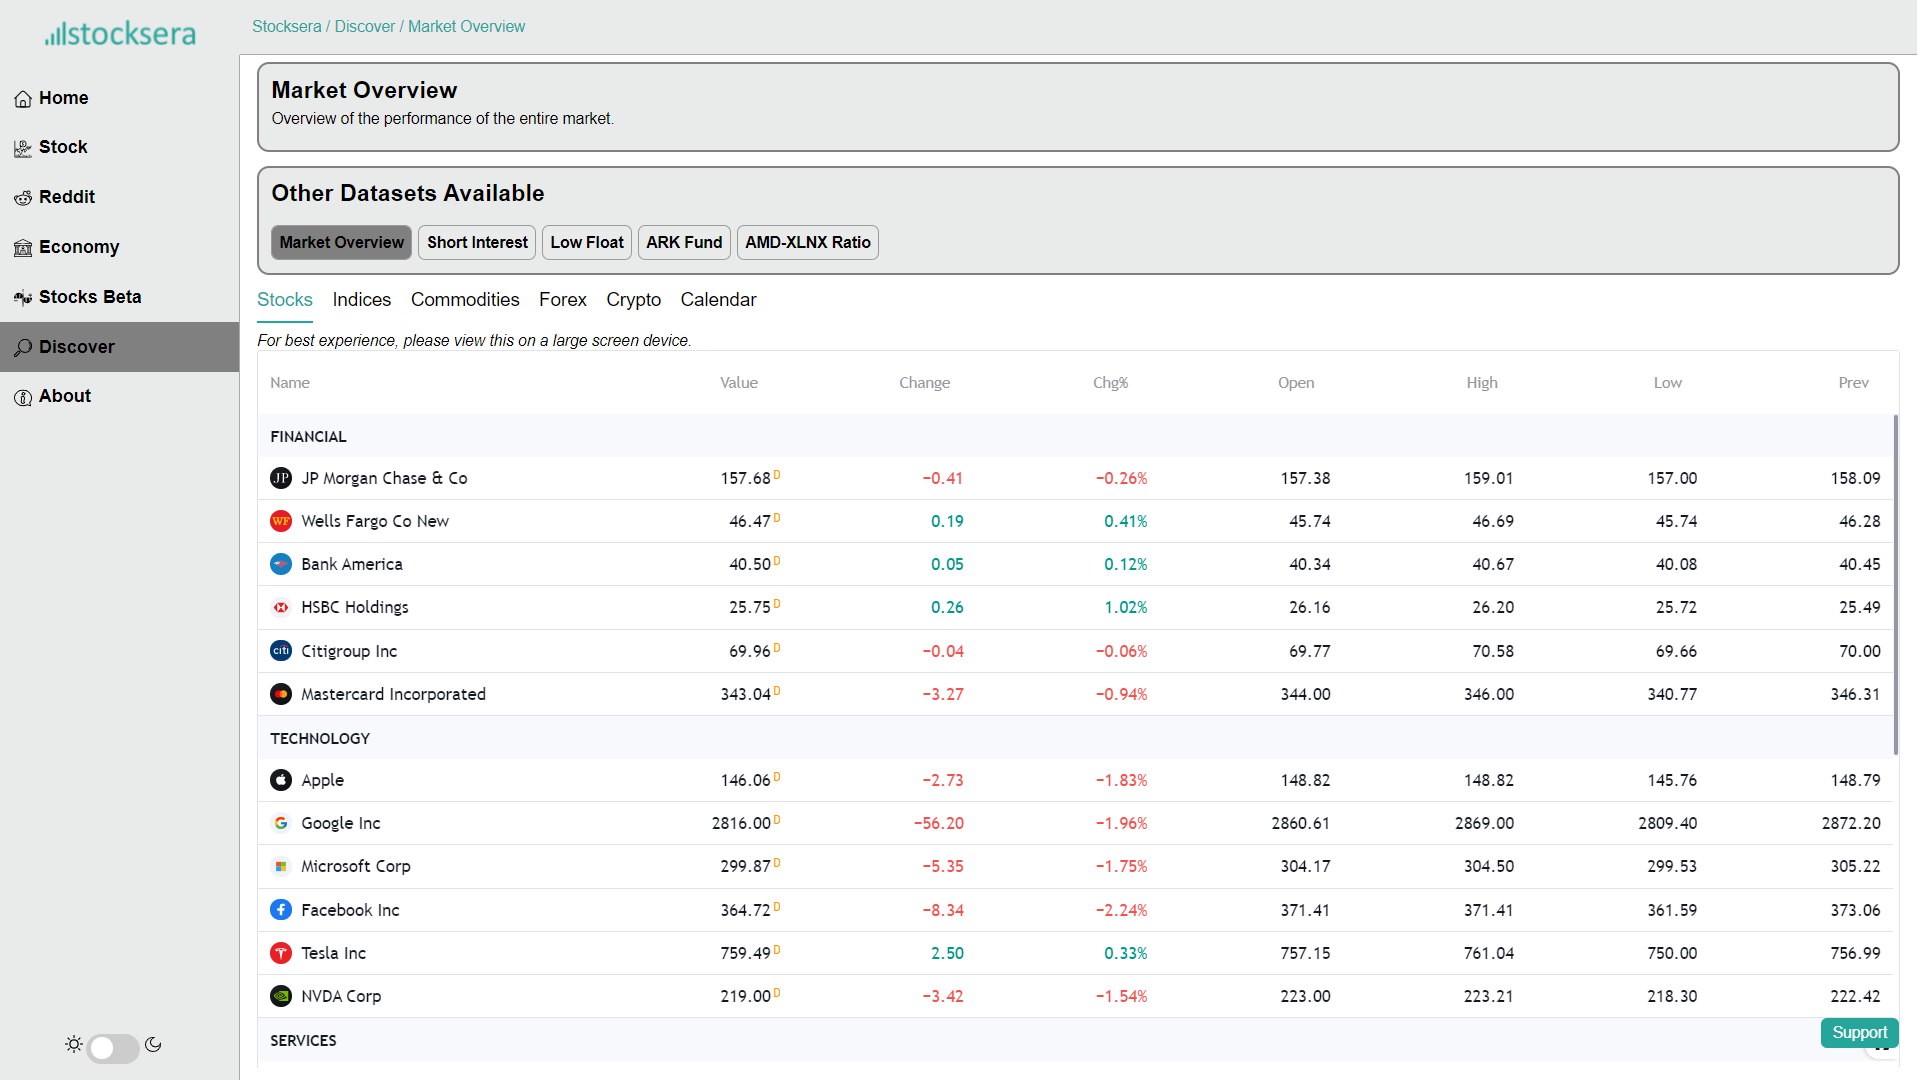The width and height of the screenshot is (1920, 1080).
Task: Click the Facebook Inc logo icon
Action: 281,910
